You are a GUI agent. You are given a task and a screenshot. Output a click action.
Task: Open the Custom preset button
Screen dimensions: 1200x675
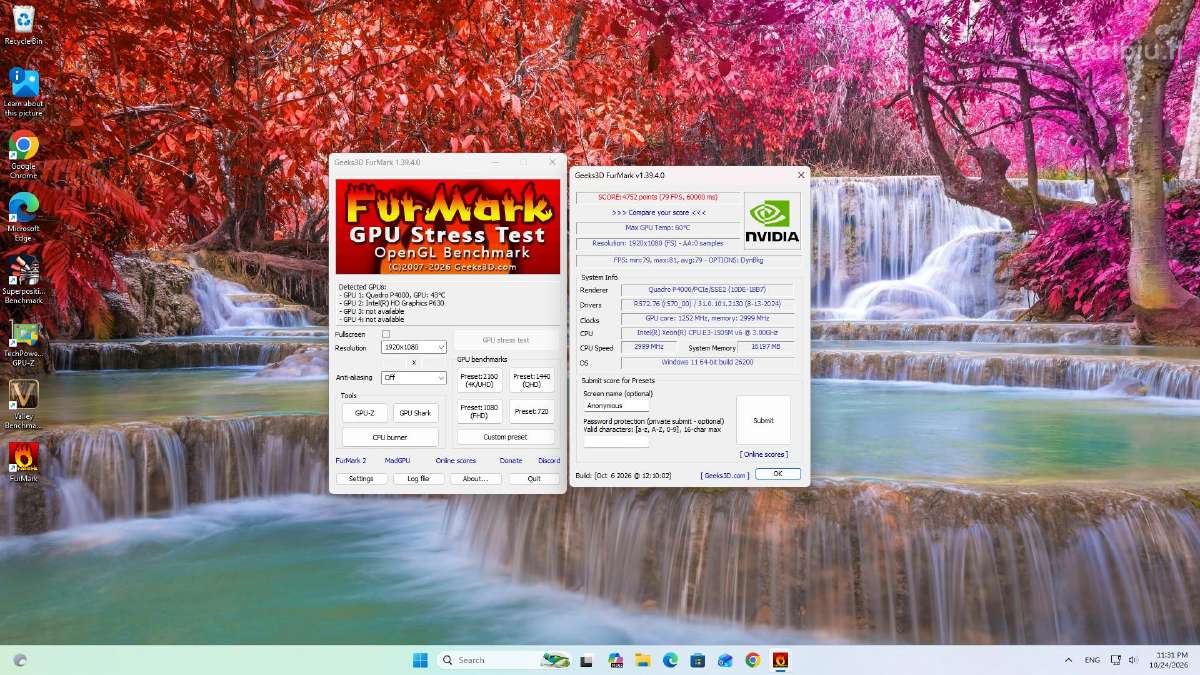tap(506, 437)
